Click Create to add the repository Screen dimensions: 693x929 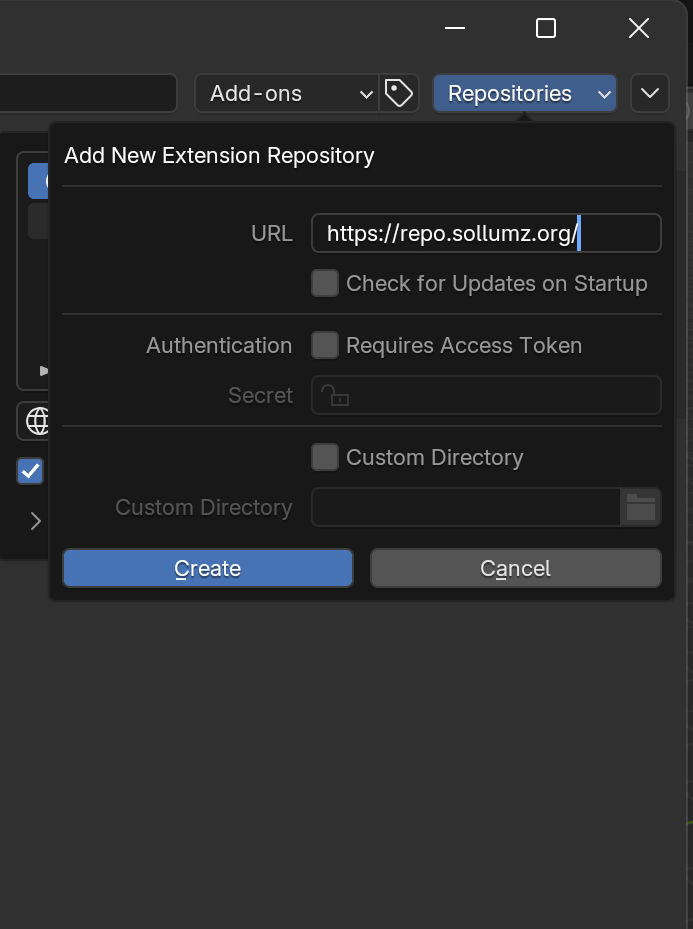(x=208, y=568)
